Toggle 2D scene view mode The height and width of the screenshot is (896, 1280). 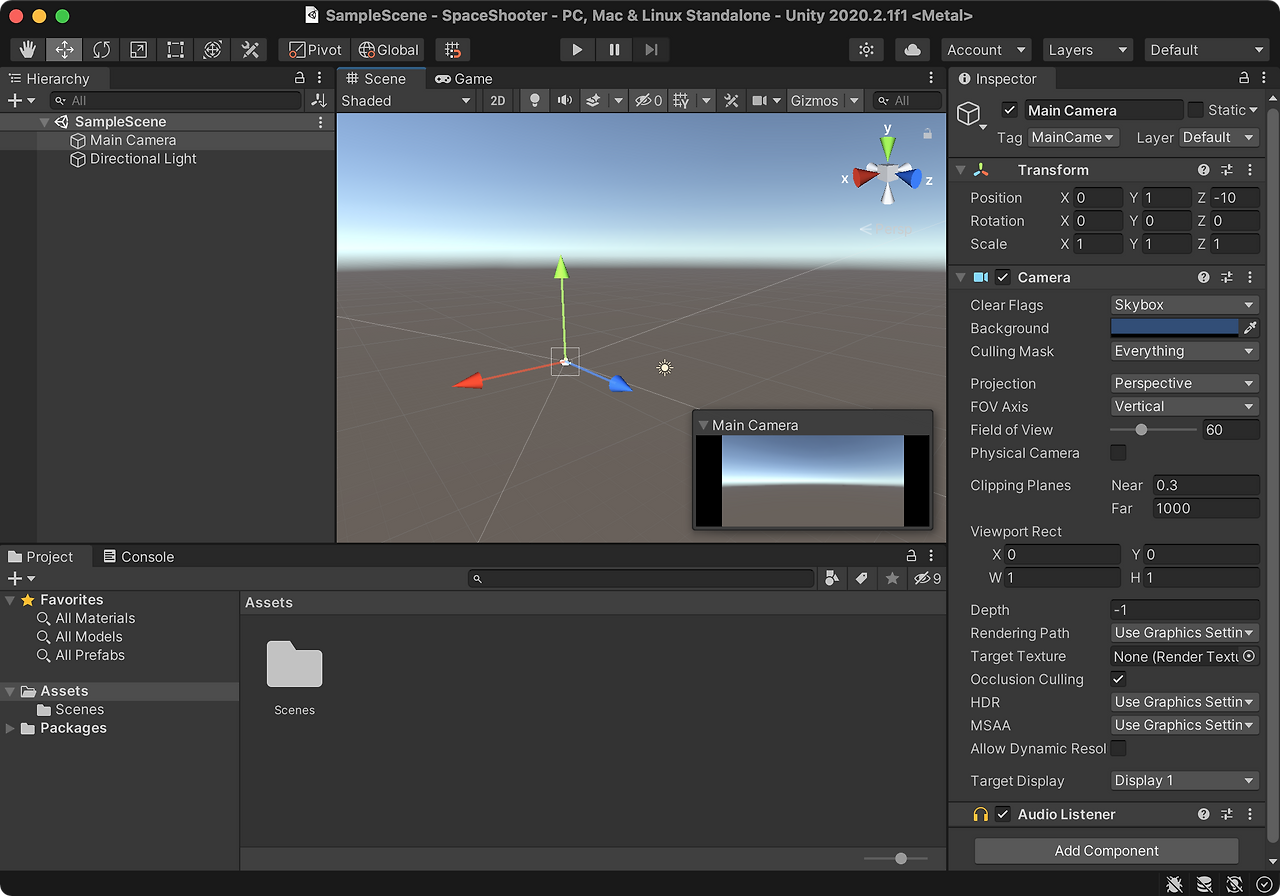(497, 100)
